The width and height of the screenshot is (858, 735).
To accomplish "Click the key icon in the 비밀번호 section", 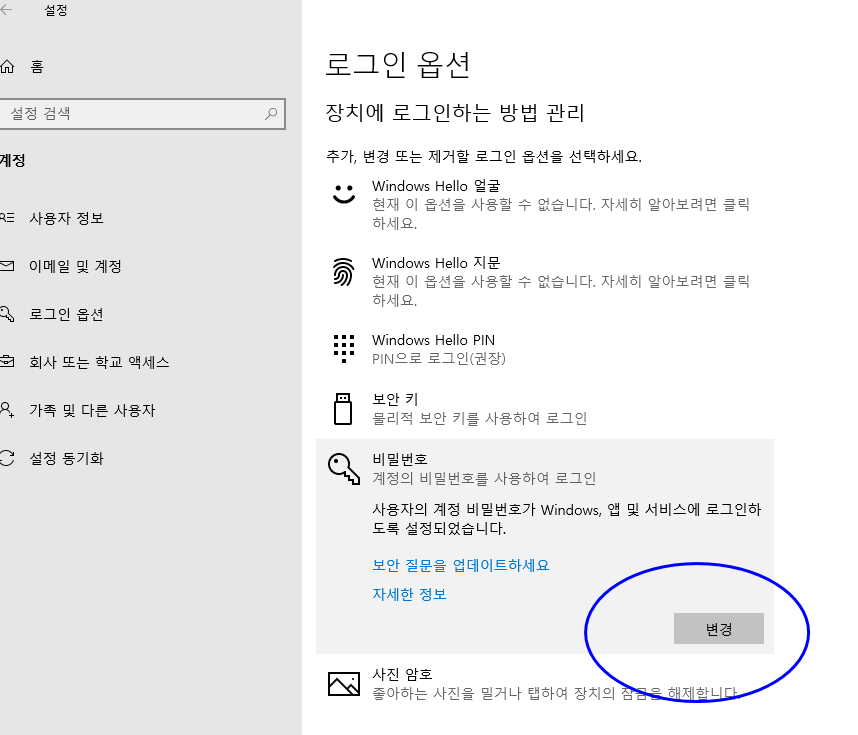I will (344, 468).
